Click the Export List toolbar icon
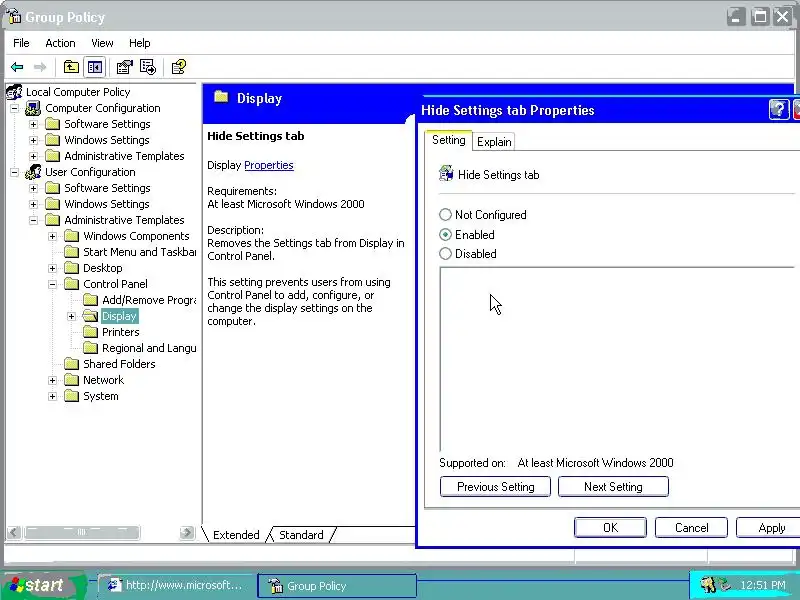The height and width of the screenshot is (600, 800). [148, 67]
